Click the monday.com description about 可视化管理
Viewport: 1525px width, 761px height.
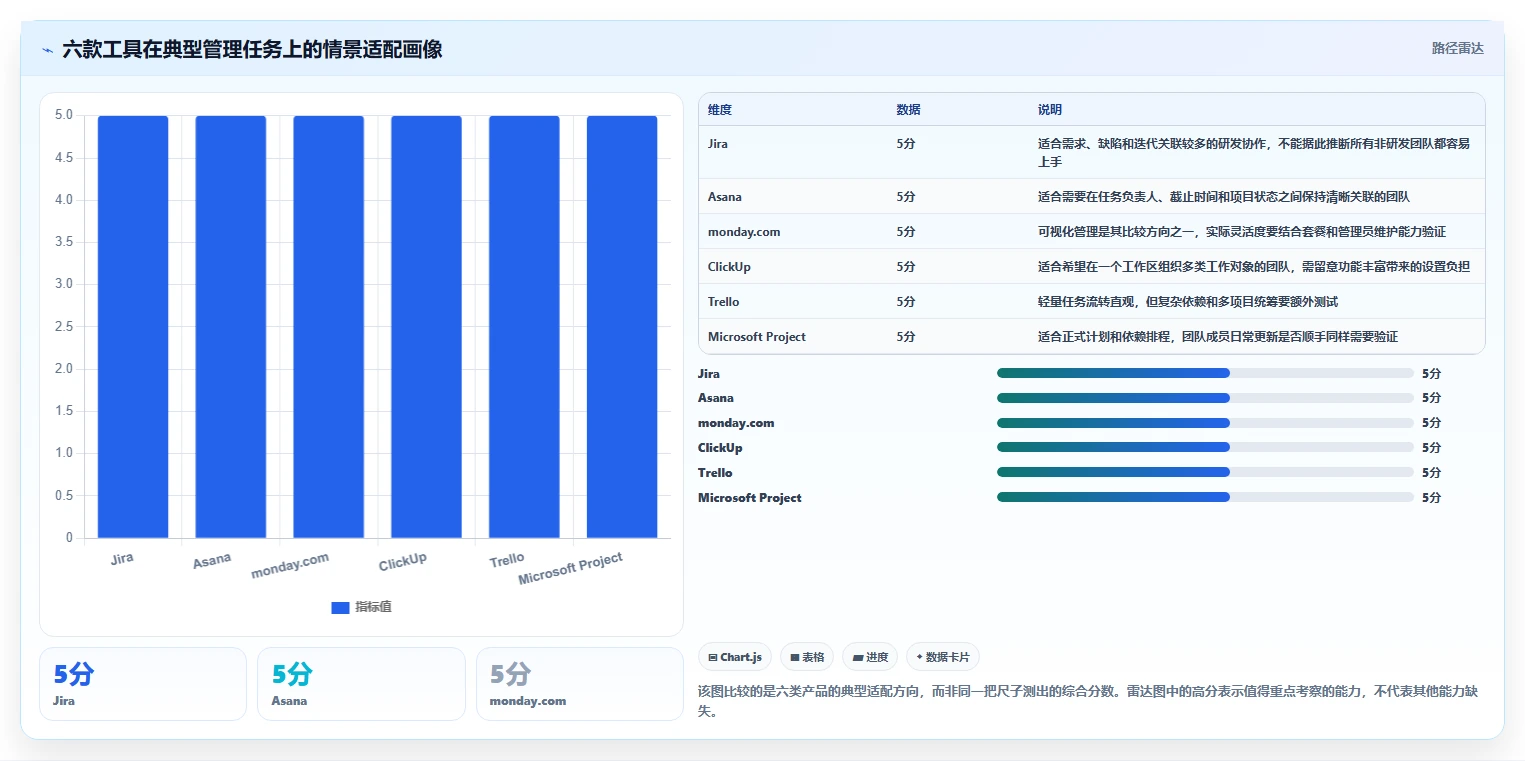click(x=1242, y=232)
